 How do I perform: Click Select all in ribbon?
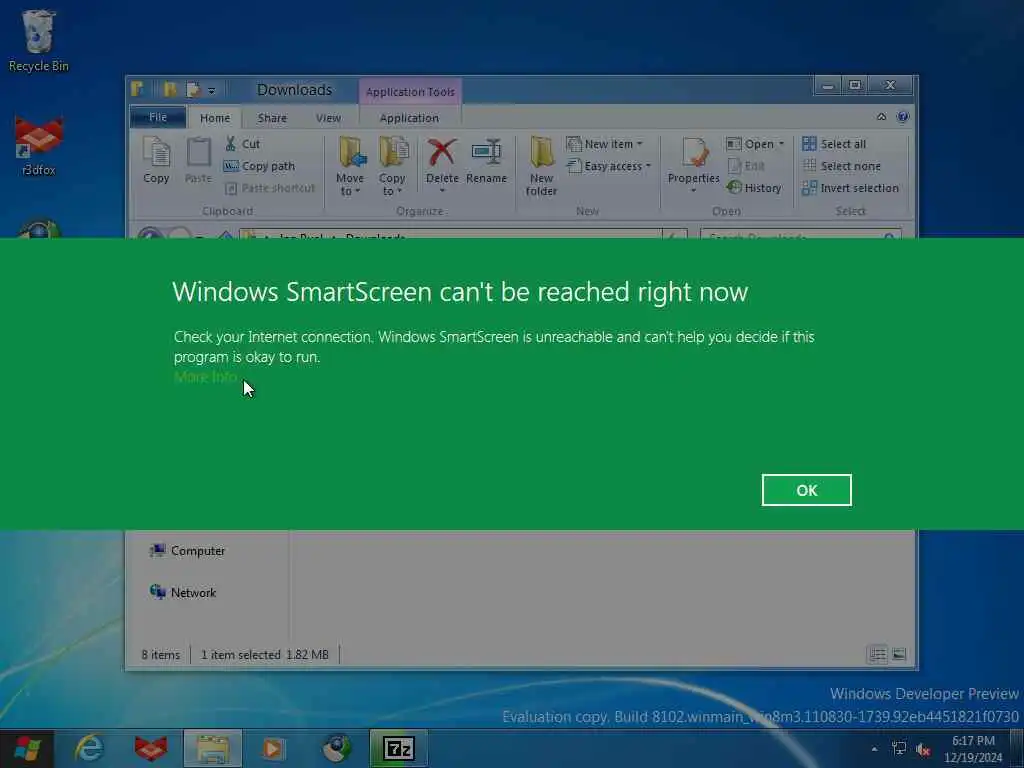coord(834,144)
